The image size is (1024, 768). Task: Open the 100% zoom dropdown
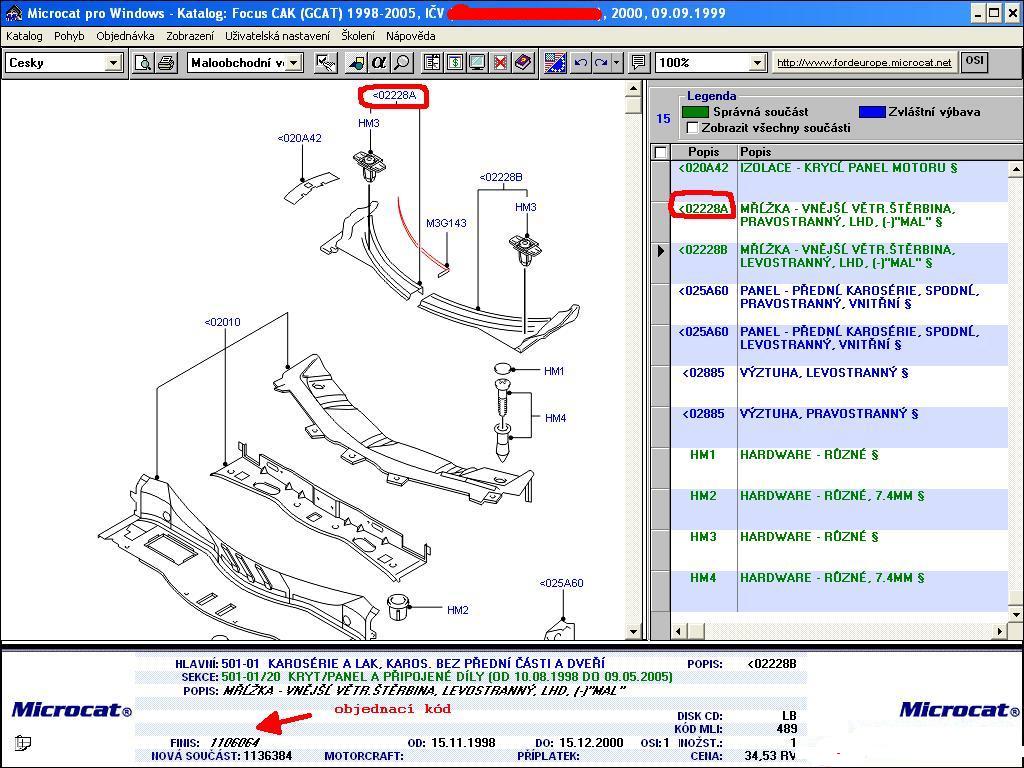[757, 63]
